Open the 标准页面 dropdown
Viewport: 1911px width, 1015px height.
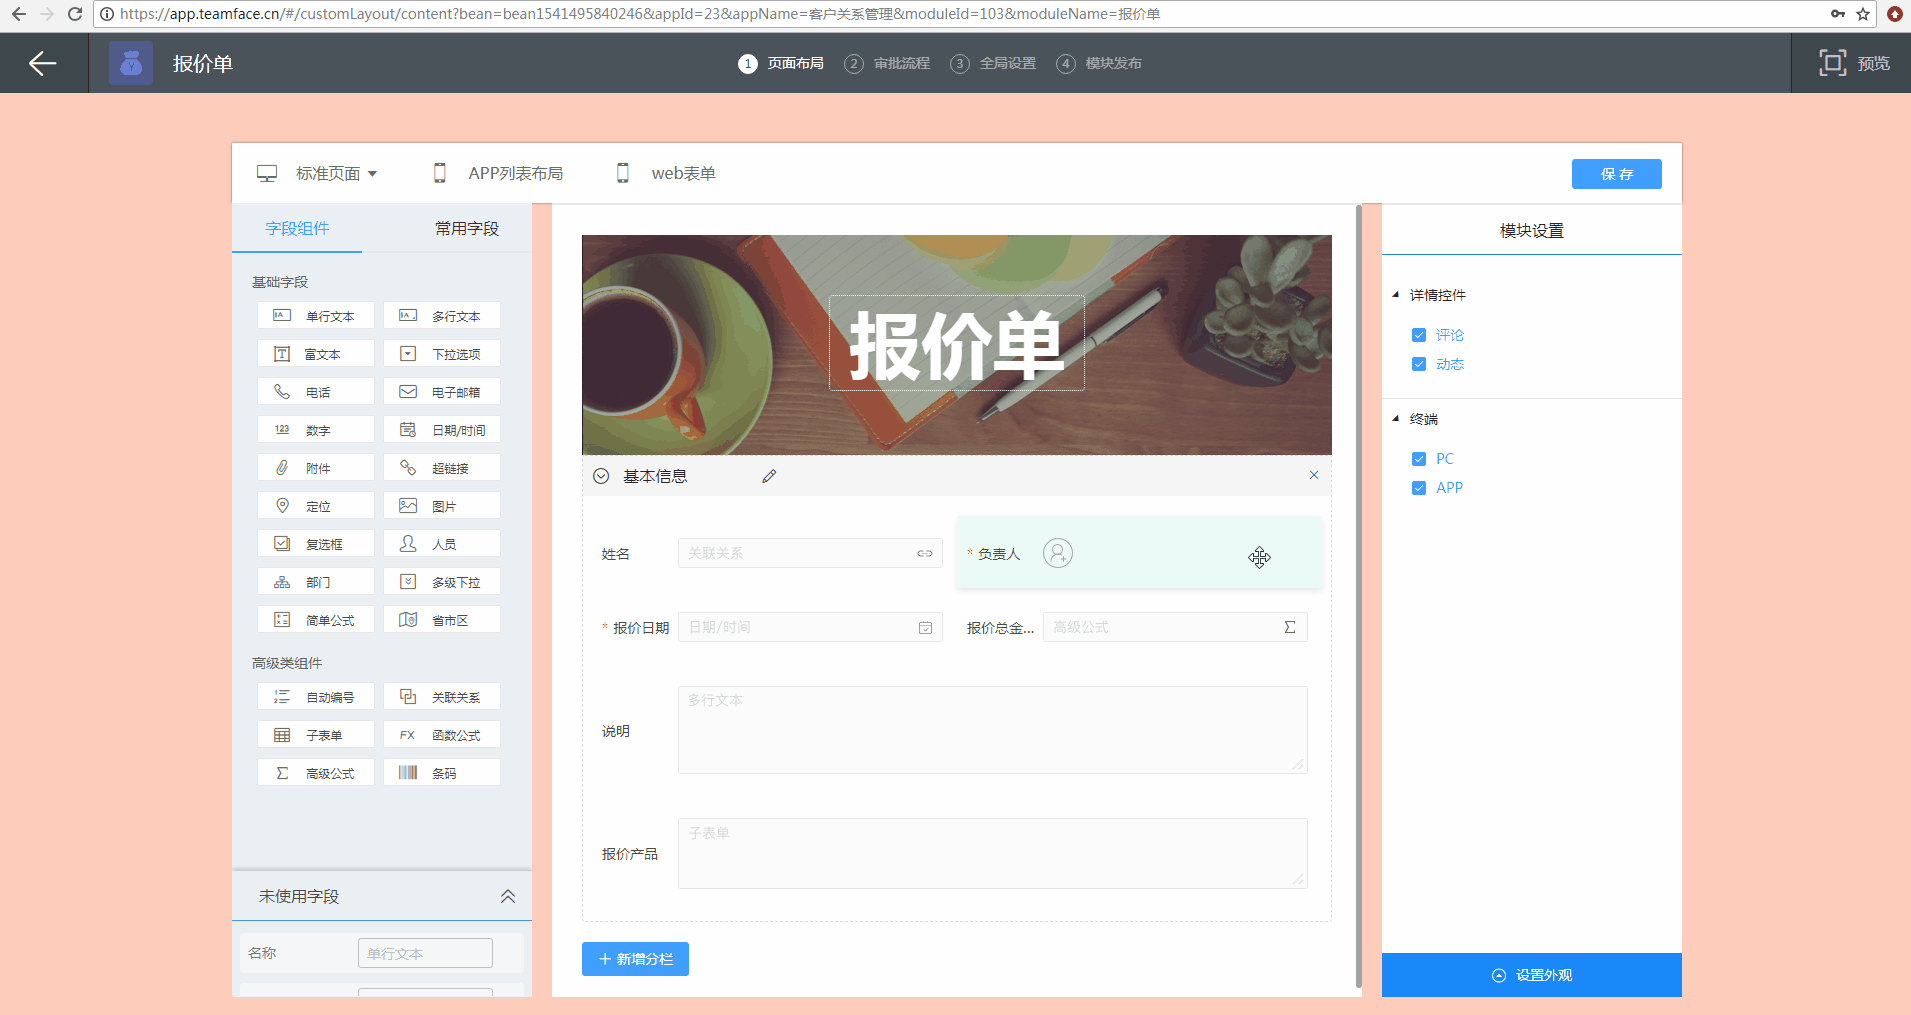pos(318,173)
